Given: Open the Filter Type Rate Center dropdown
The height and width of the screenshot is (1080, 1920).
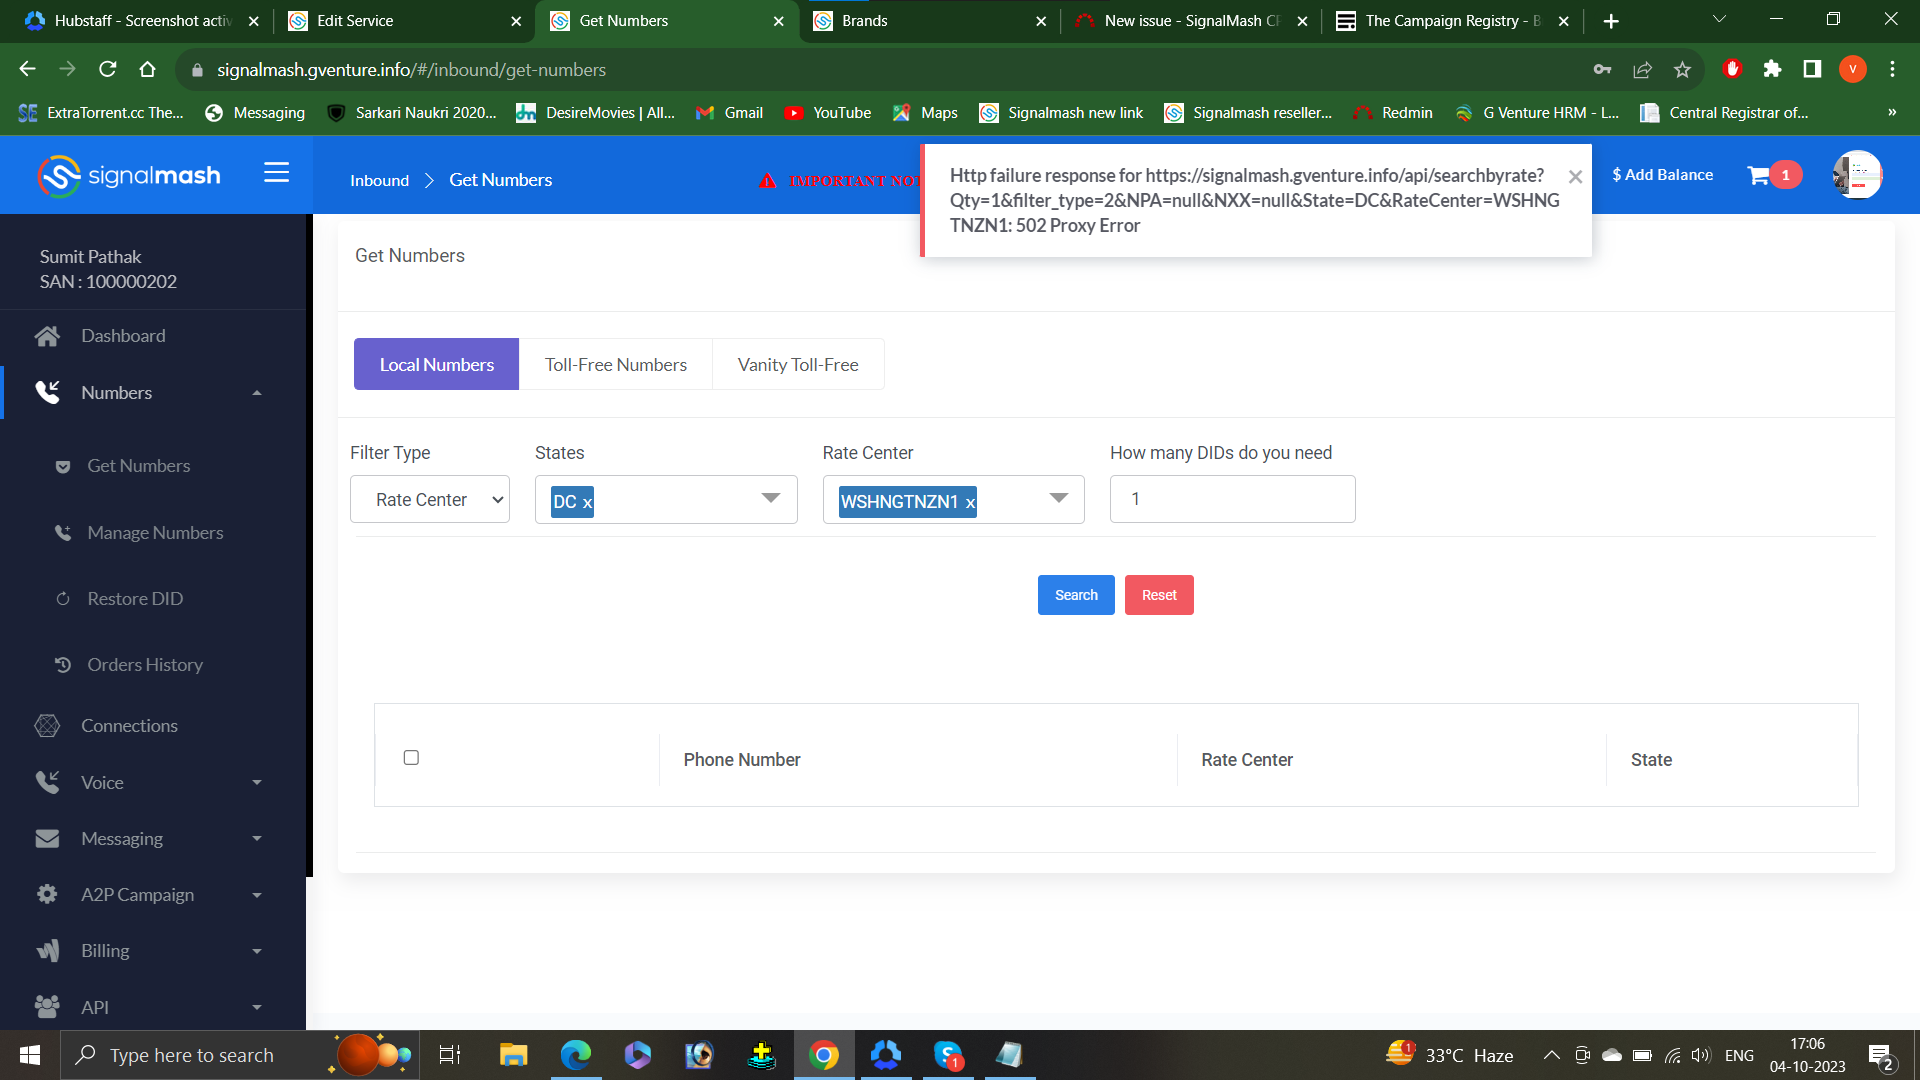Looking at the screenshot, I should point(430,499).
